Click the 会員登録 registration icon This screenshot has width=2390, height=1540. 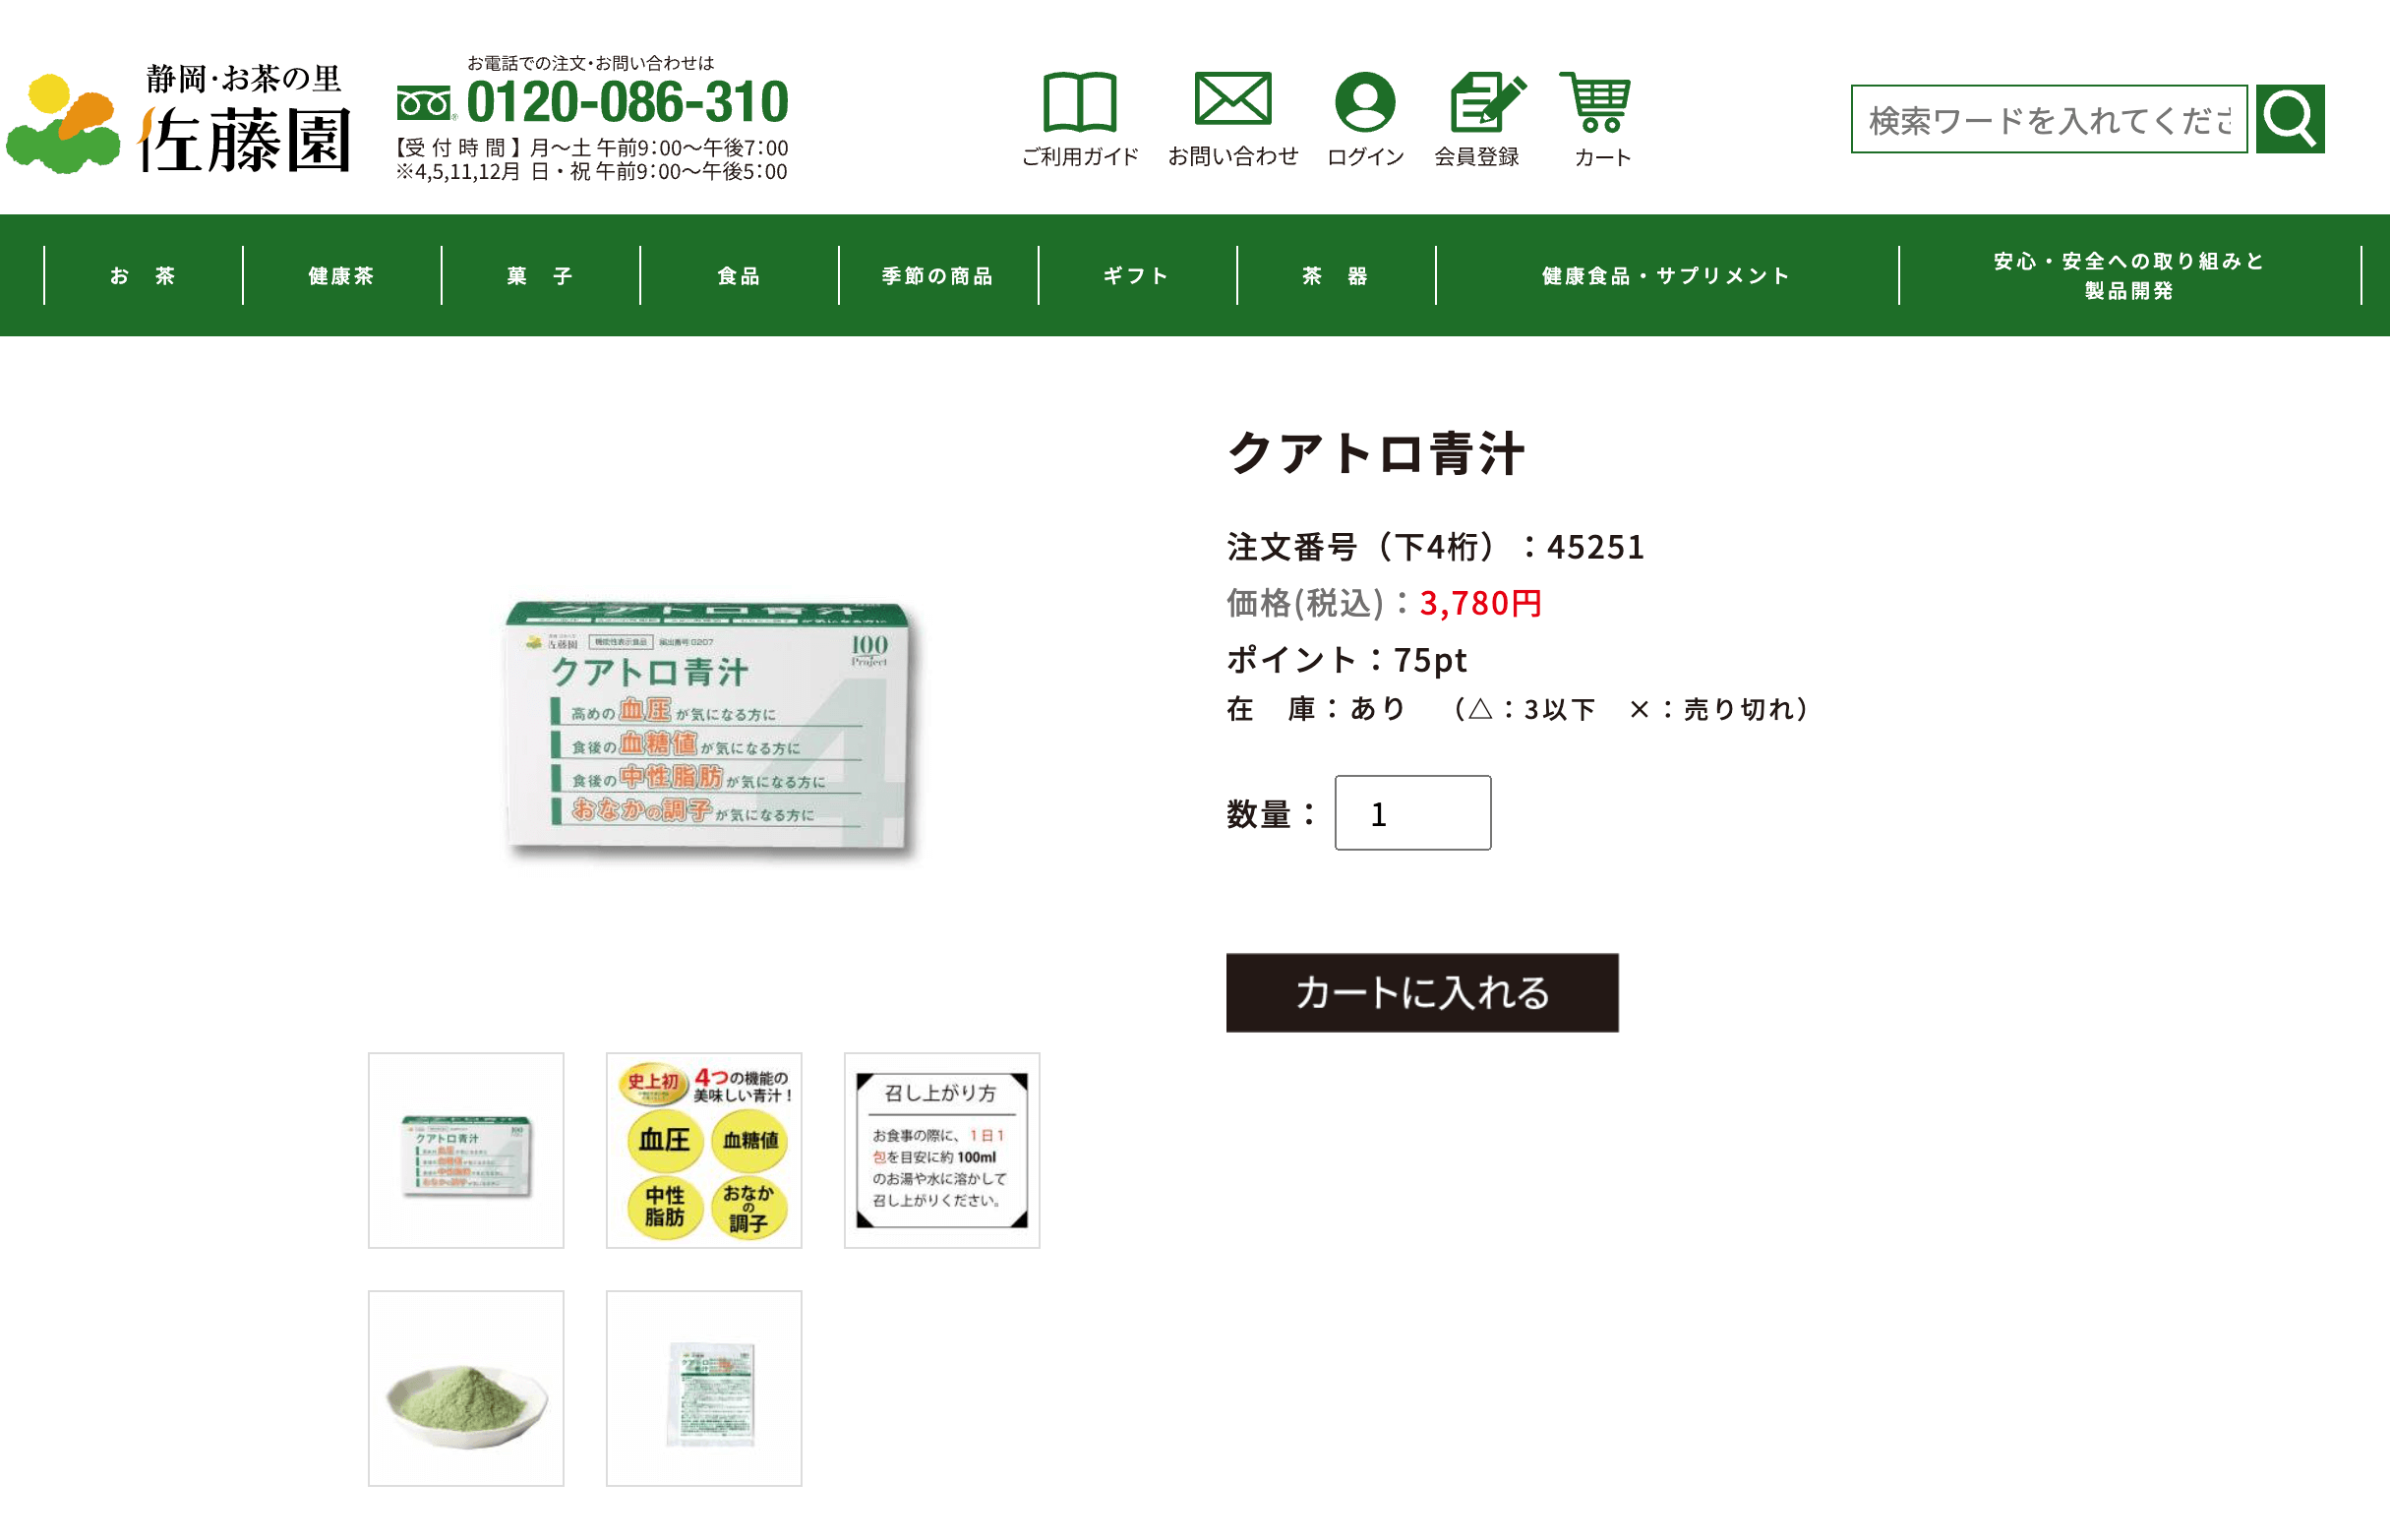(1487, 102)
